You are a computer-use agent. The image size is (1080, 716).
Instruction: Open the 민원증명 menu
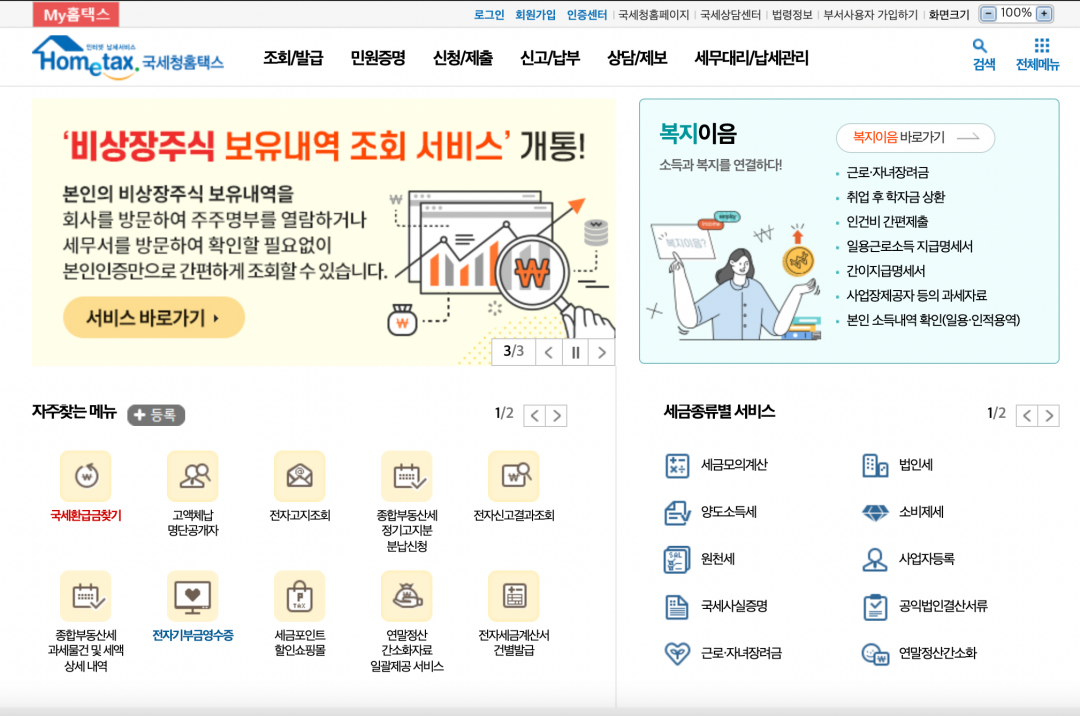pyautogui.click(x=377, y=58)
